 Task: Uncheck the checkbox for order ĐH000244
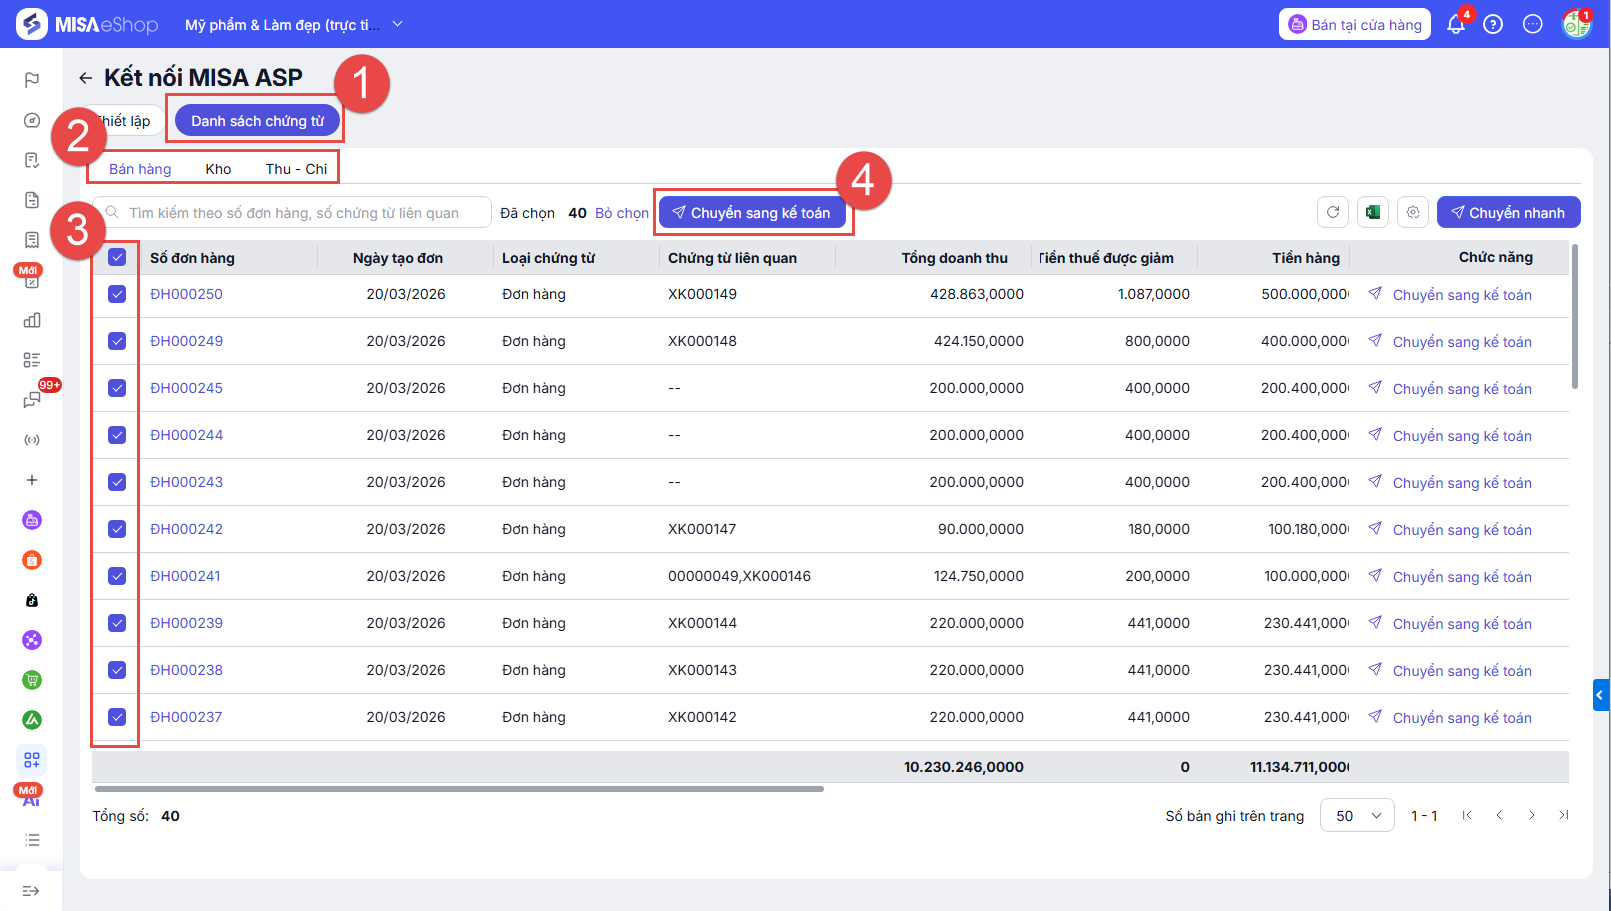(117, 435)
